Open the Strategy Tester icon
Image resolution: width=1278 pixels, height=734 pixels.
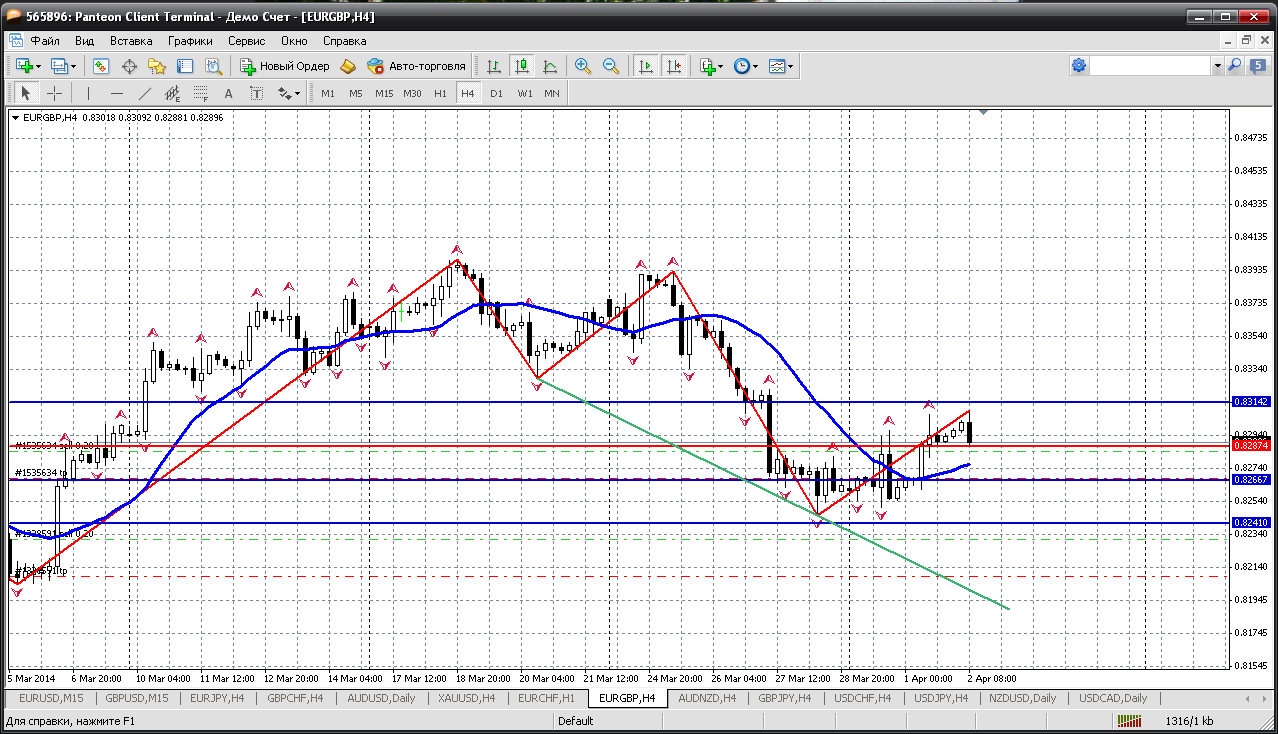click(213, 66)
